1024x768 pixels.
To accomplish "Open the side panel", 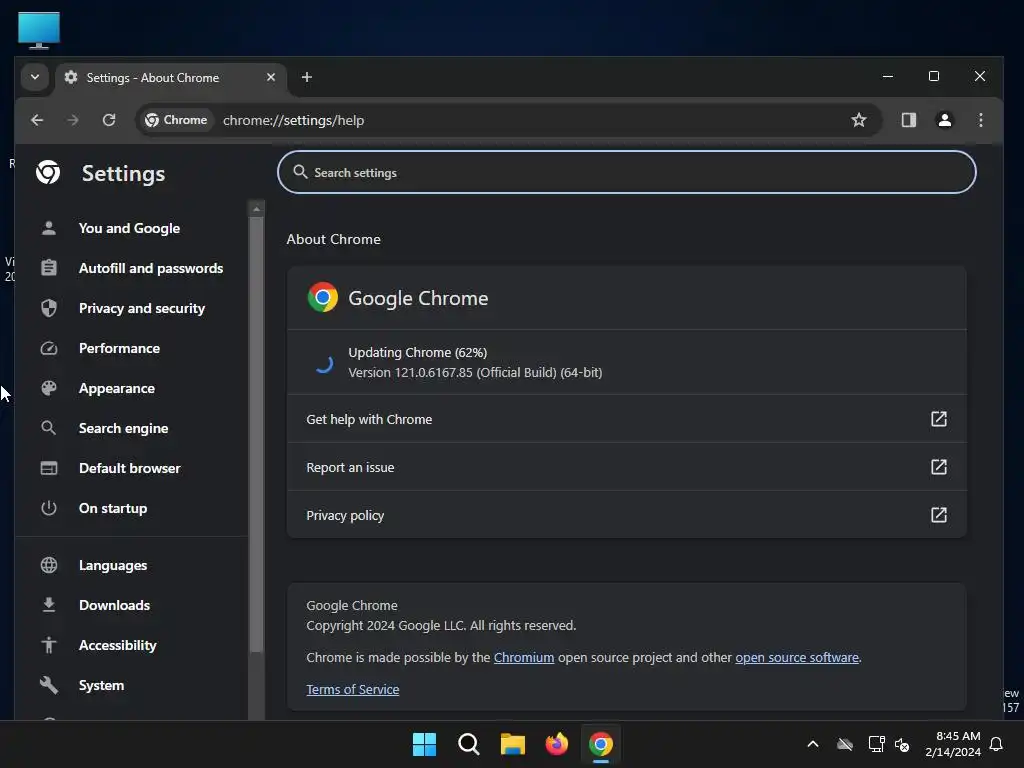I will click(908, 120).
